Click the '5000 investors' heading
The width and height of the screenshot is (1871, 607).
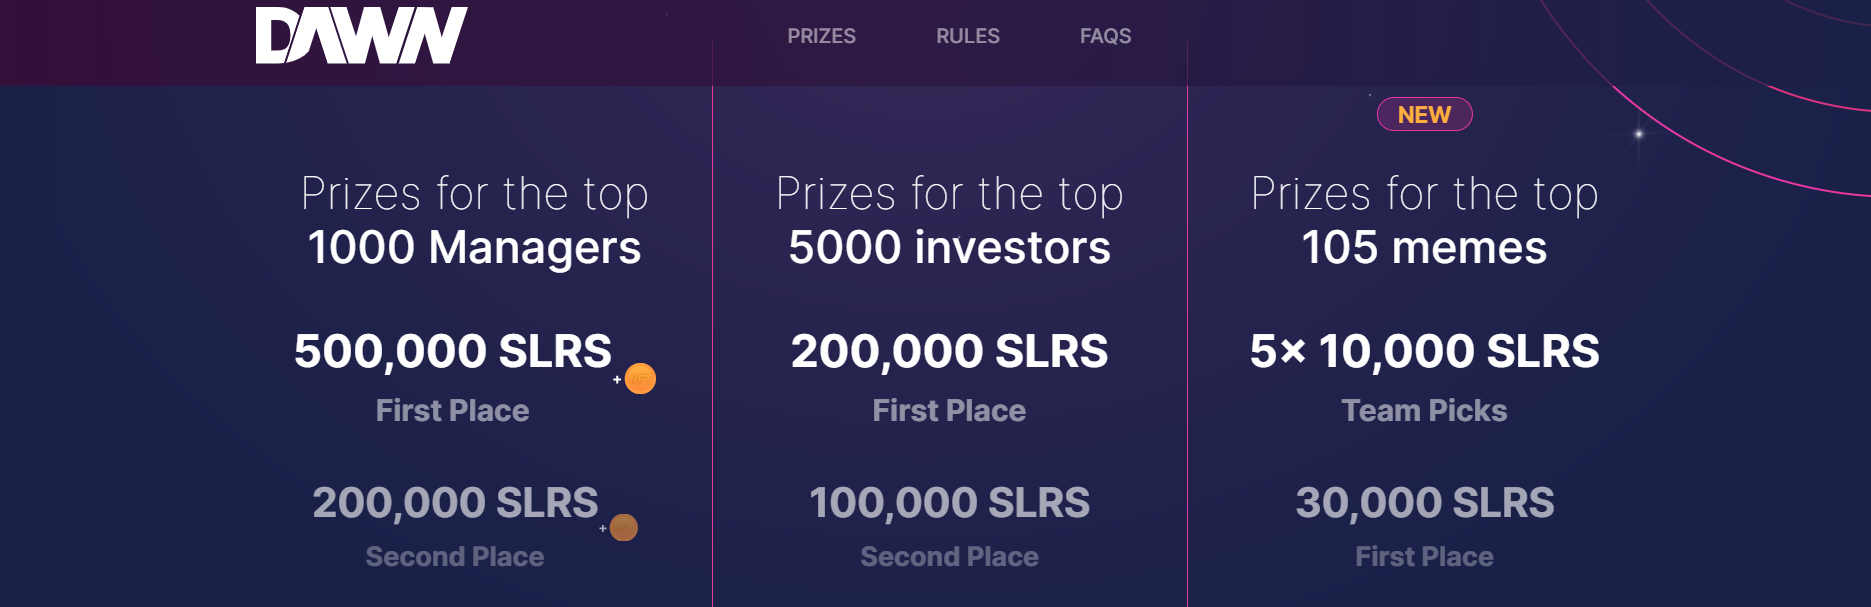pos(949,248)
